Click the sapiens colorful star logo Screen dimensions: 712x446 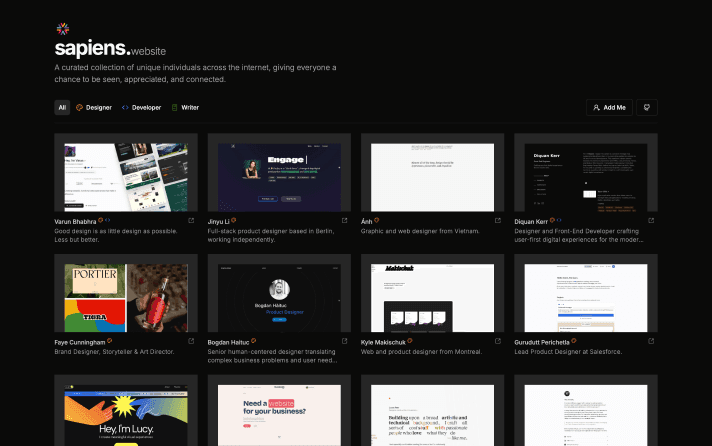tap(63, 29)
